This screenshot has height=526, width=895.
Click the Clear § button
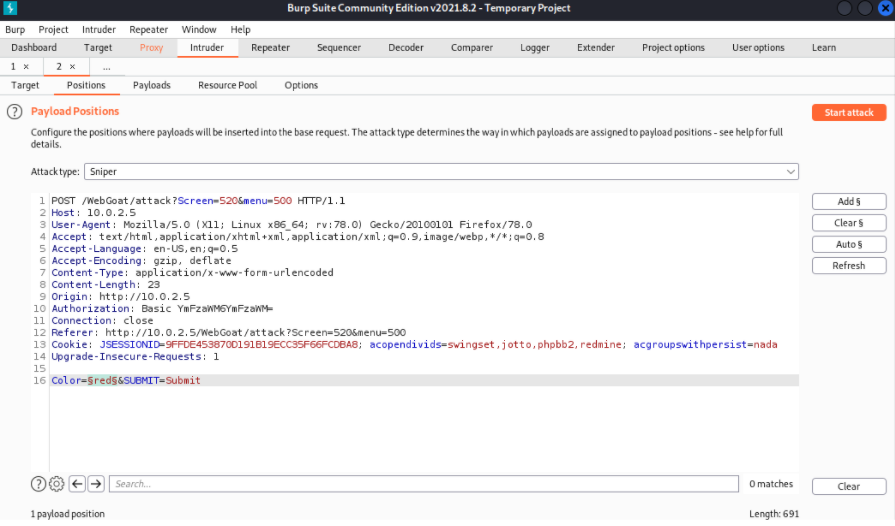(849, 223)
